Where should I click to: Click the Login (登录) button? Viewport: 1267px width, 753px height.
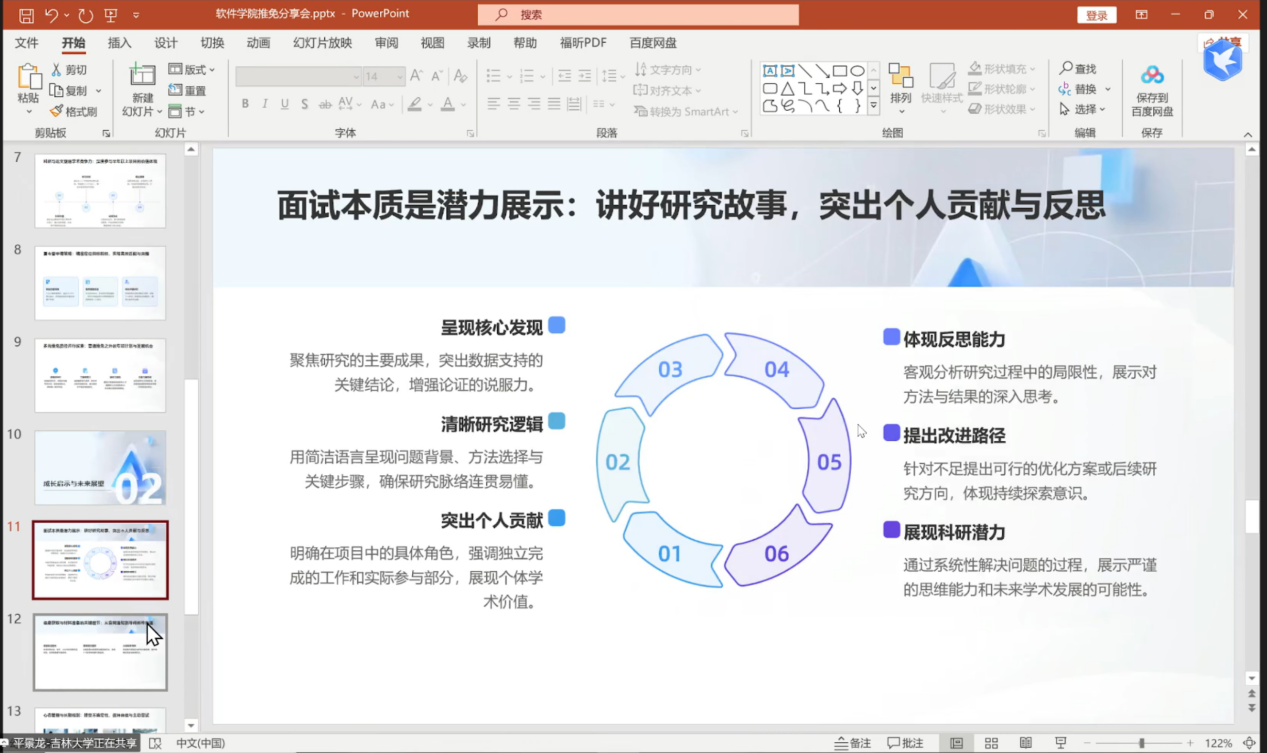pos(1096,15)
